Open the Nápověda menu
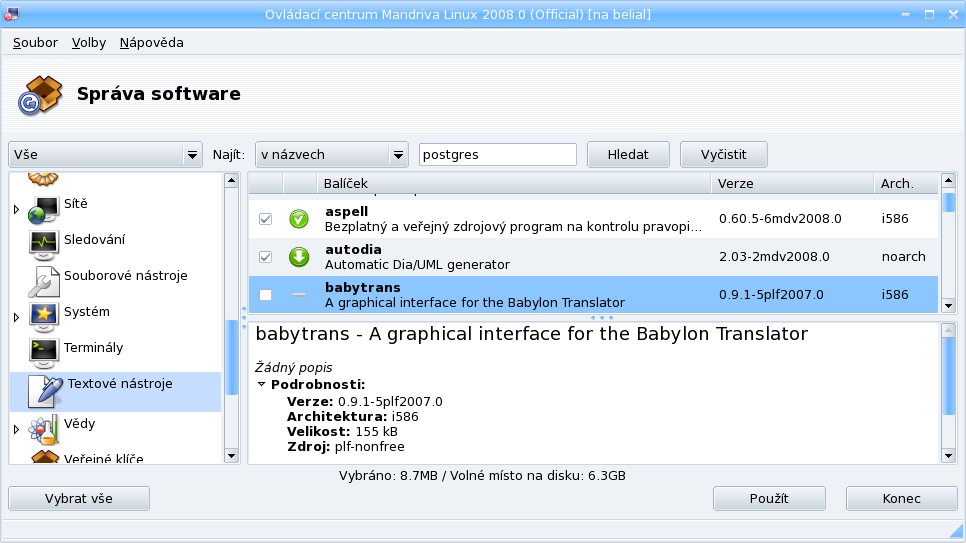The width and height of the screenshot is (966, 543). click(152, 43)
